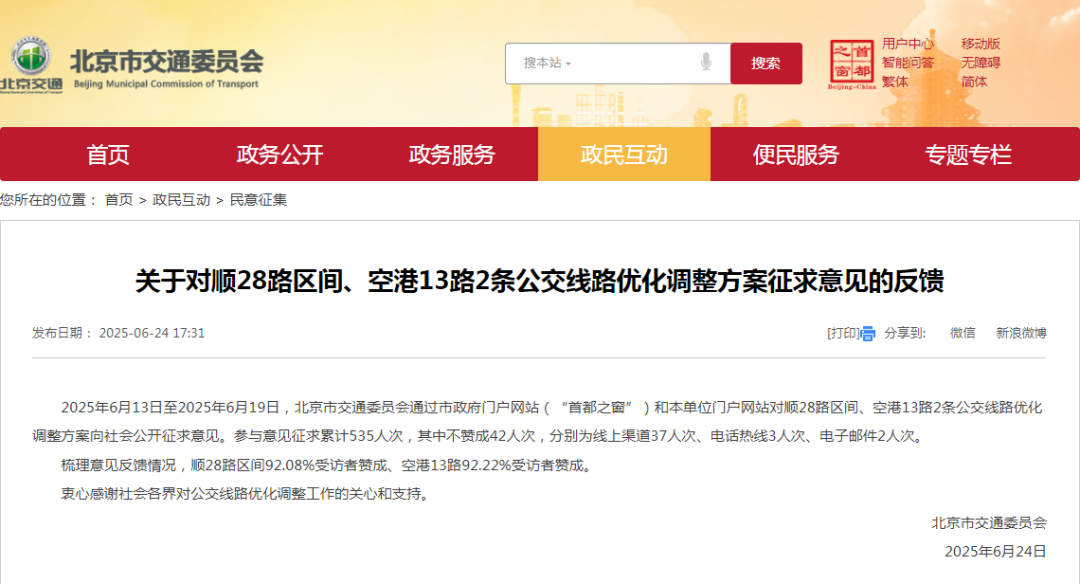1080x584 pixels.
Task: Open 移动版 mobile version link
Action: (x=980, y=43)
